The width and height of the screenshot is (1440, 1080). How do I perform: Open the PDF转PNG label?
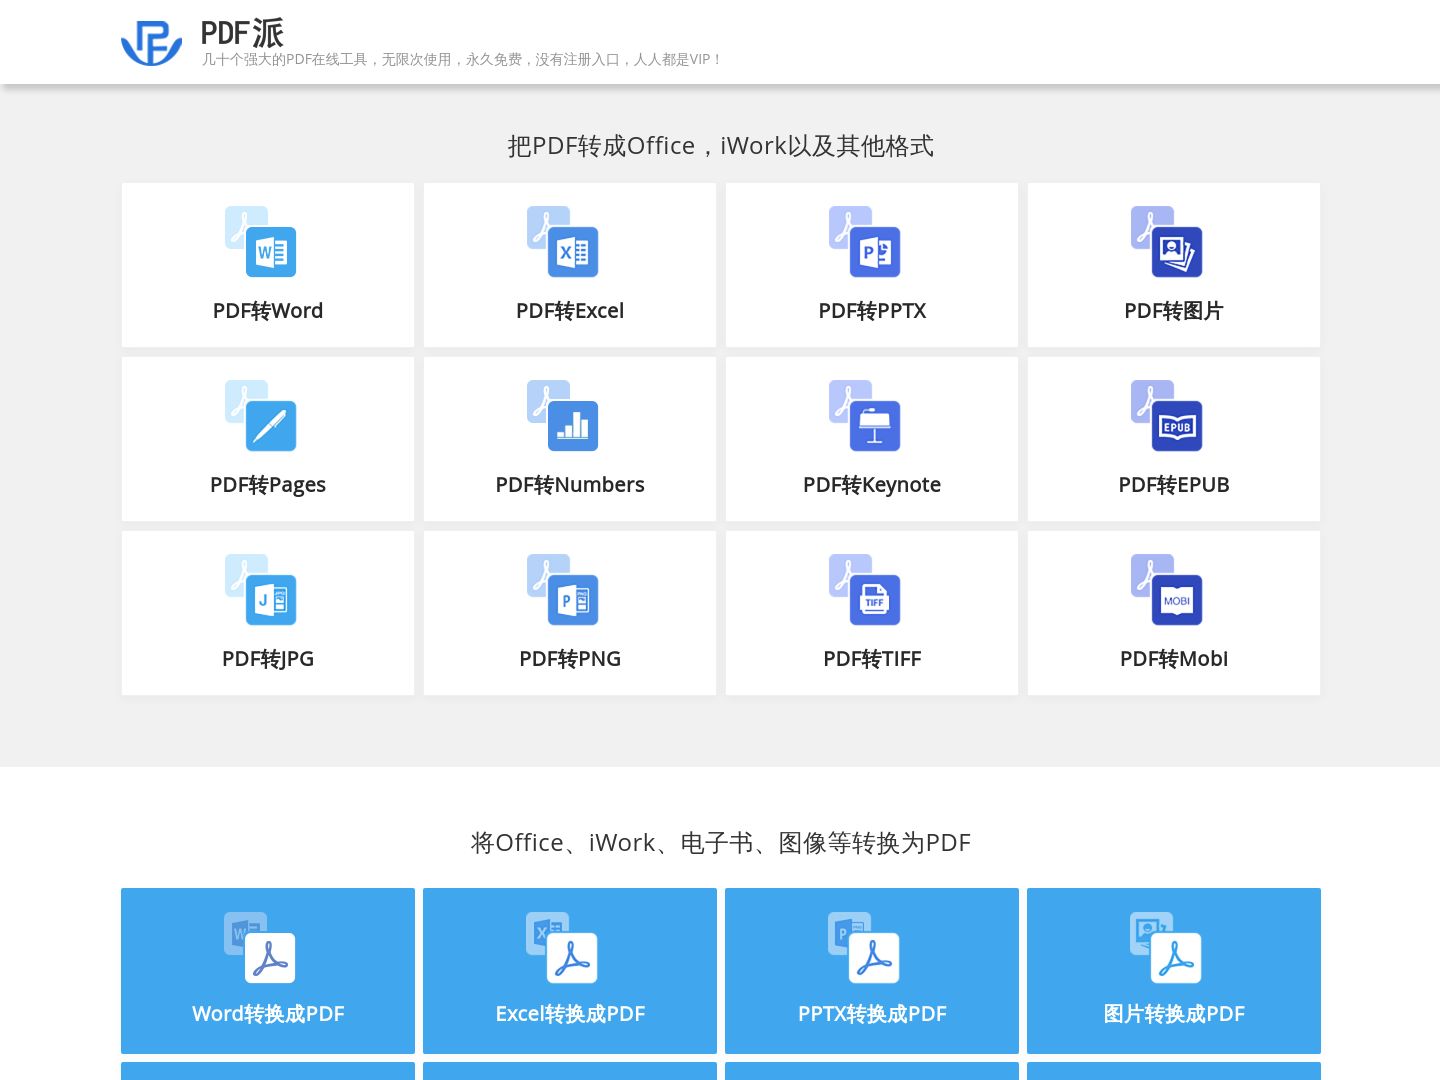click(570, 659)
